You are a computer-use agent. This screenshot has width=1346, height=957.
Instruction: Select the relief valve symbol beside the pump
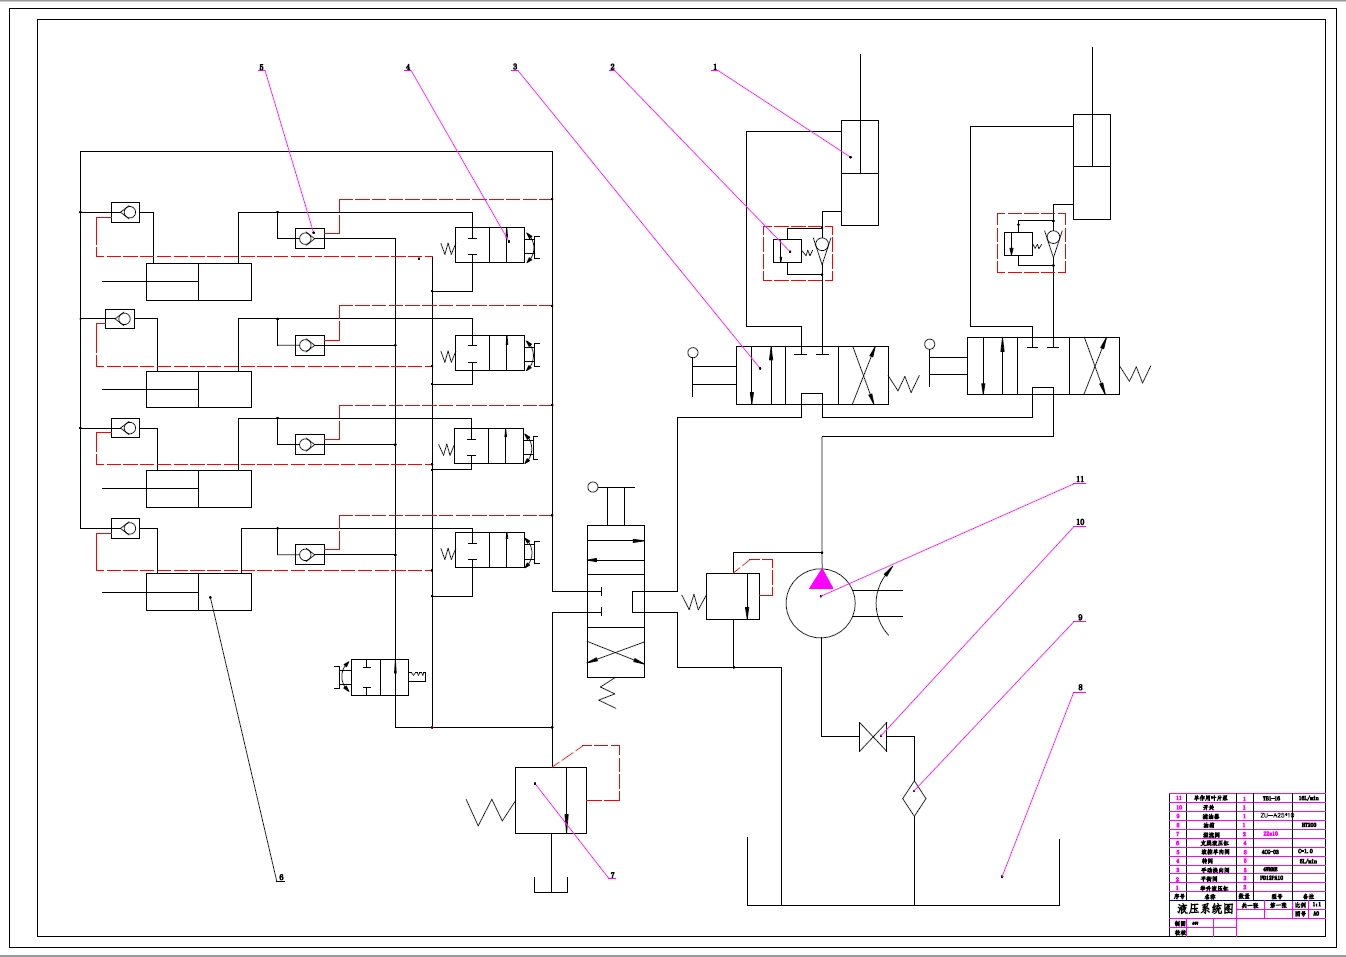click(x=733, y=596)
